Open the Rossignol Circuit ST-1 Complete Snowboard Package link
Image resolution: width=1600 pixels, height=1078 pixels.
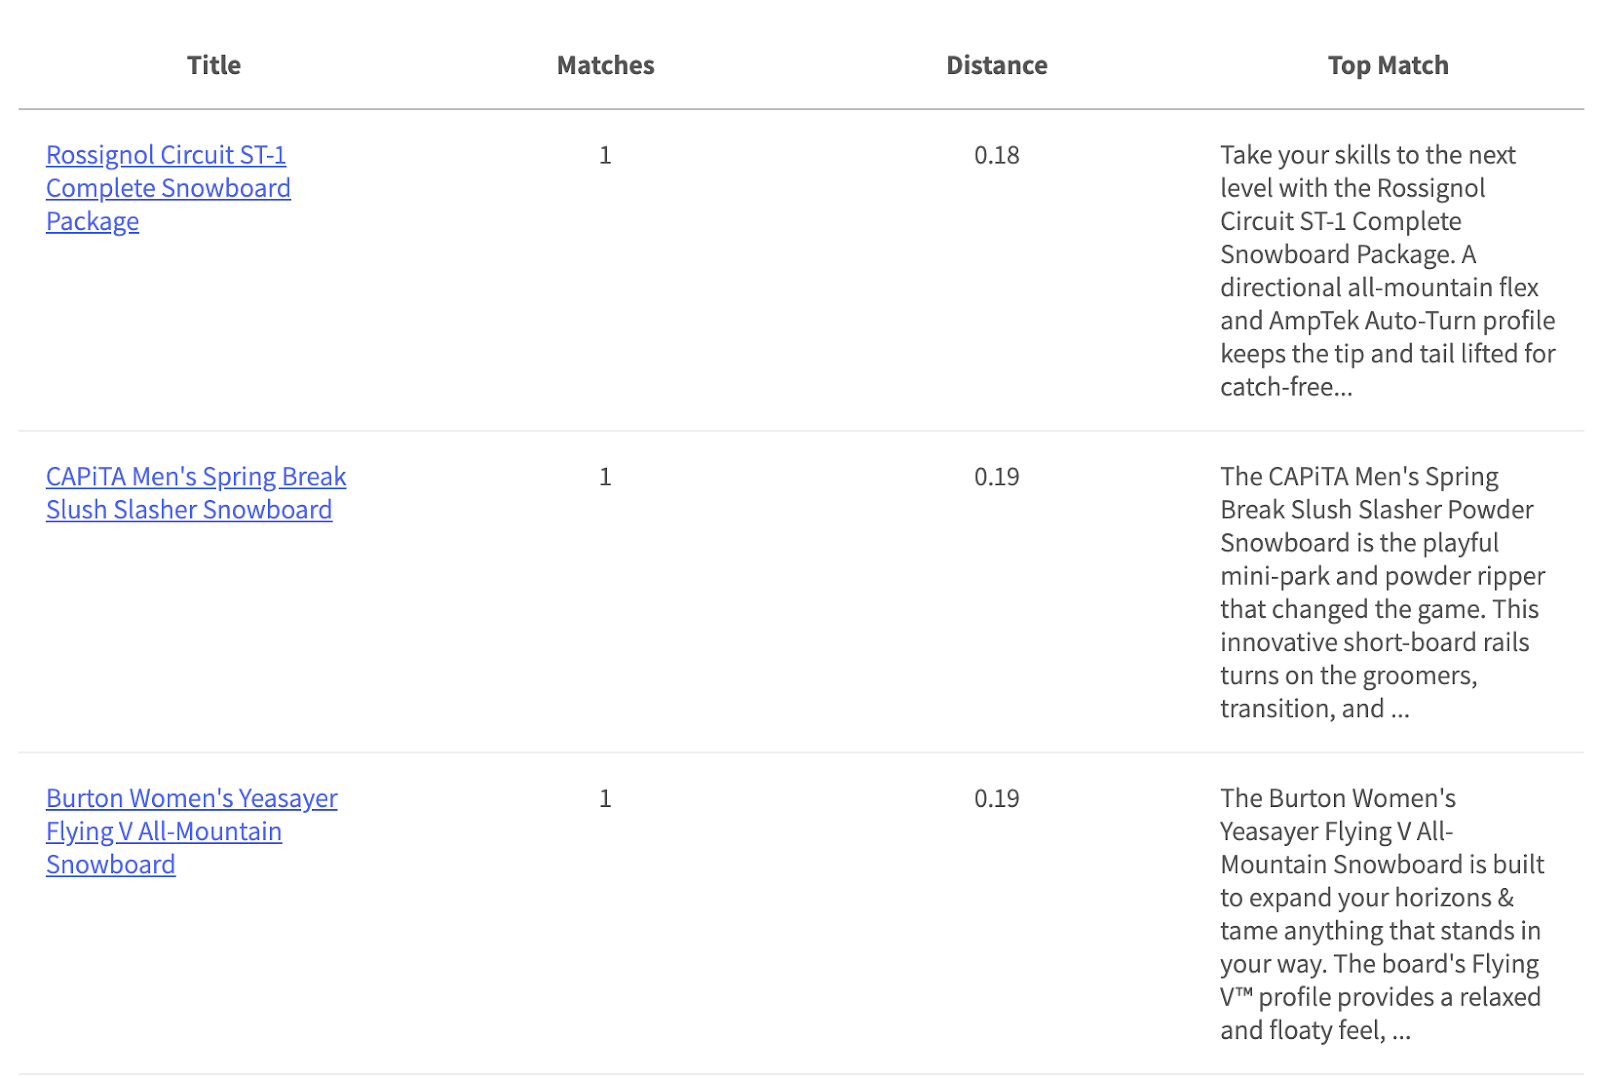[168, 188]
